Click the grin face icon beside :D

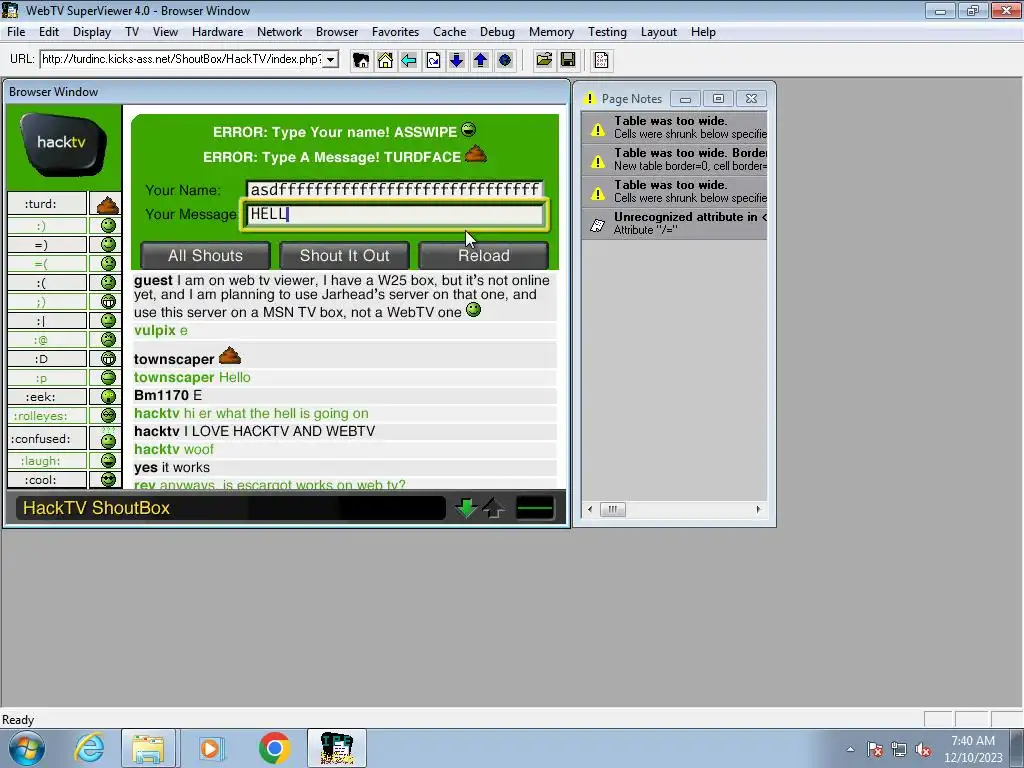(108, 359)
